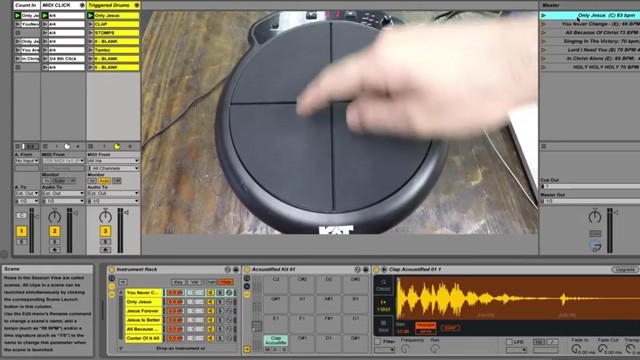Arm the Triggered Drums track for recording
The image size is (640, 360).
[x=105, y=250]
